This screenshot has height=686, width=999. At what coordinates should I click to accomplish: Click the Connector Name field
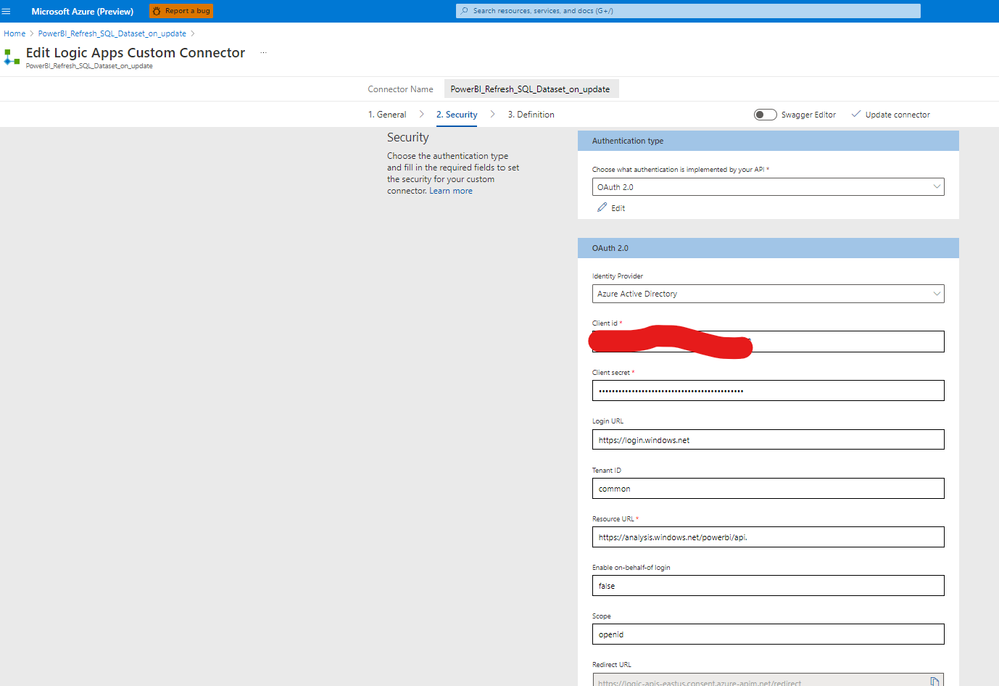[531, 89]
